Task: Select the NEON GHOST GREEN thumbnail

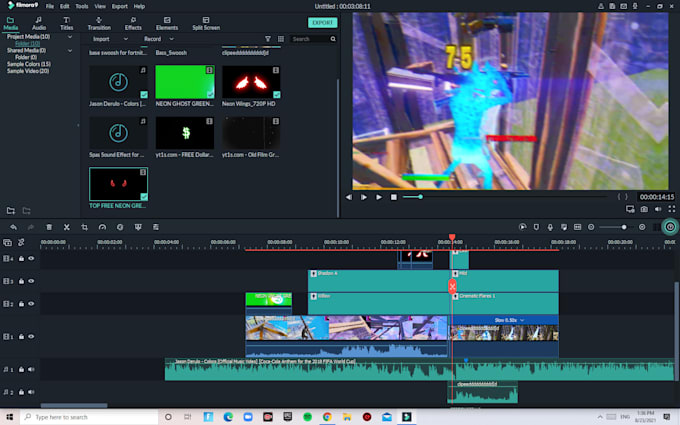Action: click(185, 82)
